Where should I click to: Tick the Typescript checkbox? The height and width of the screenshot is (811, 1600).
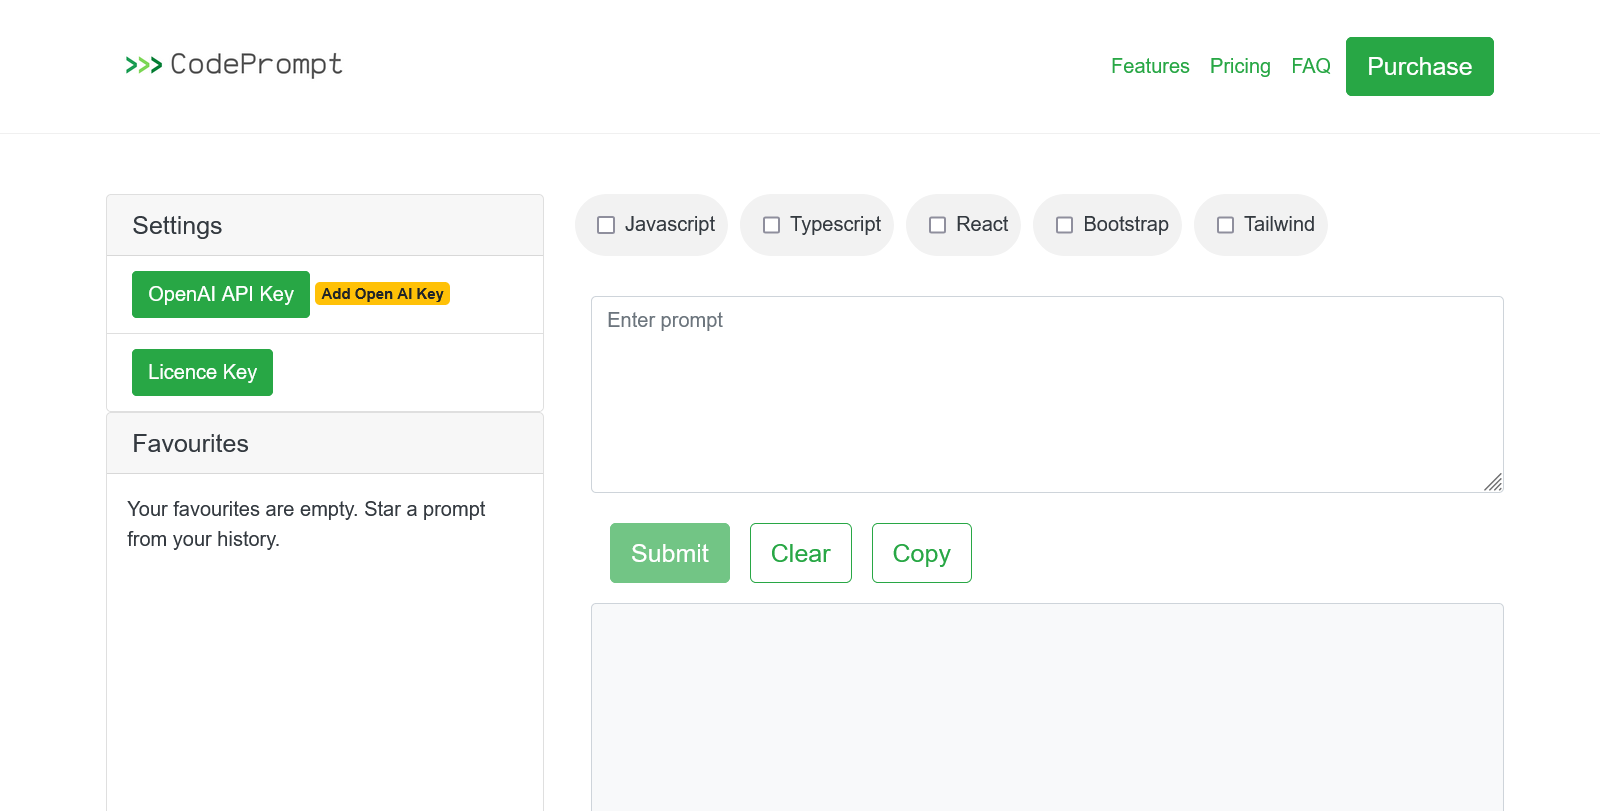[771, 225]
